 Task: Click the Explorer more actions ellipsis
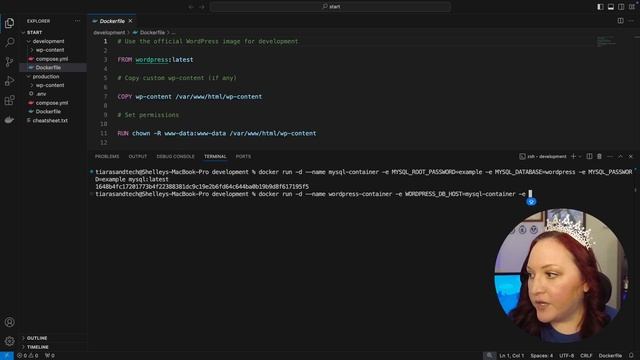(x=77, y=21)
